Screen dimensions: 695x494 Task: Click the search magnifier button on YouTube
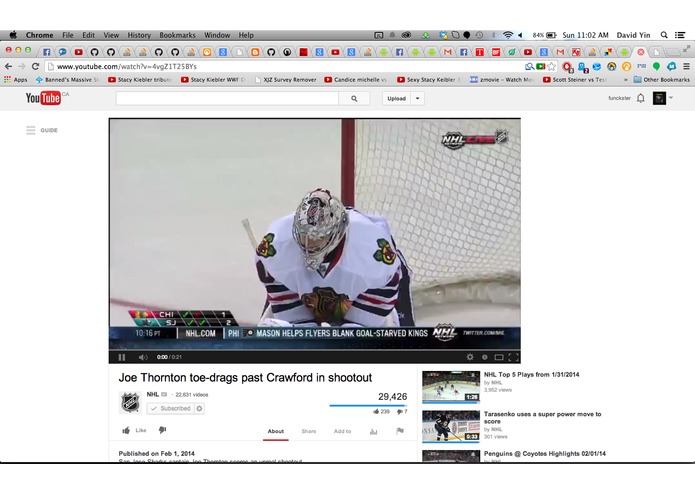tap(354, 98)
